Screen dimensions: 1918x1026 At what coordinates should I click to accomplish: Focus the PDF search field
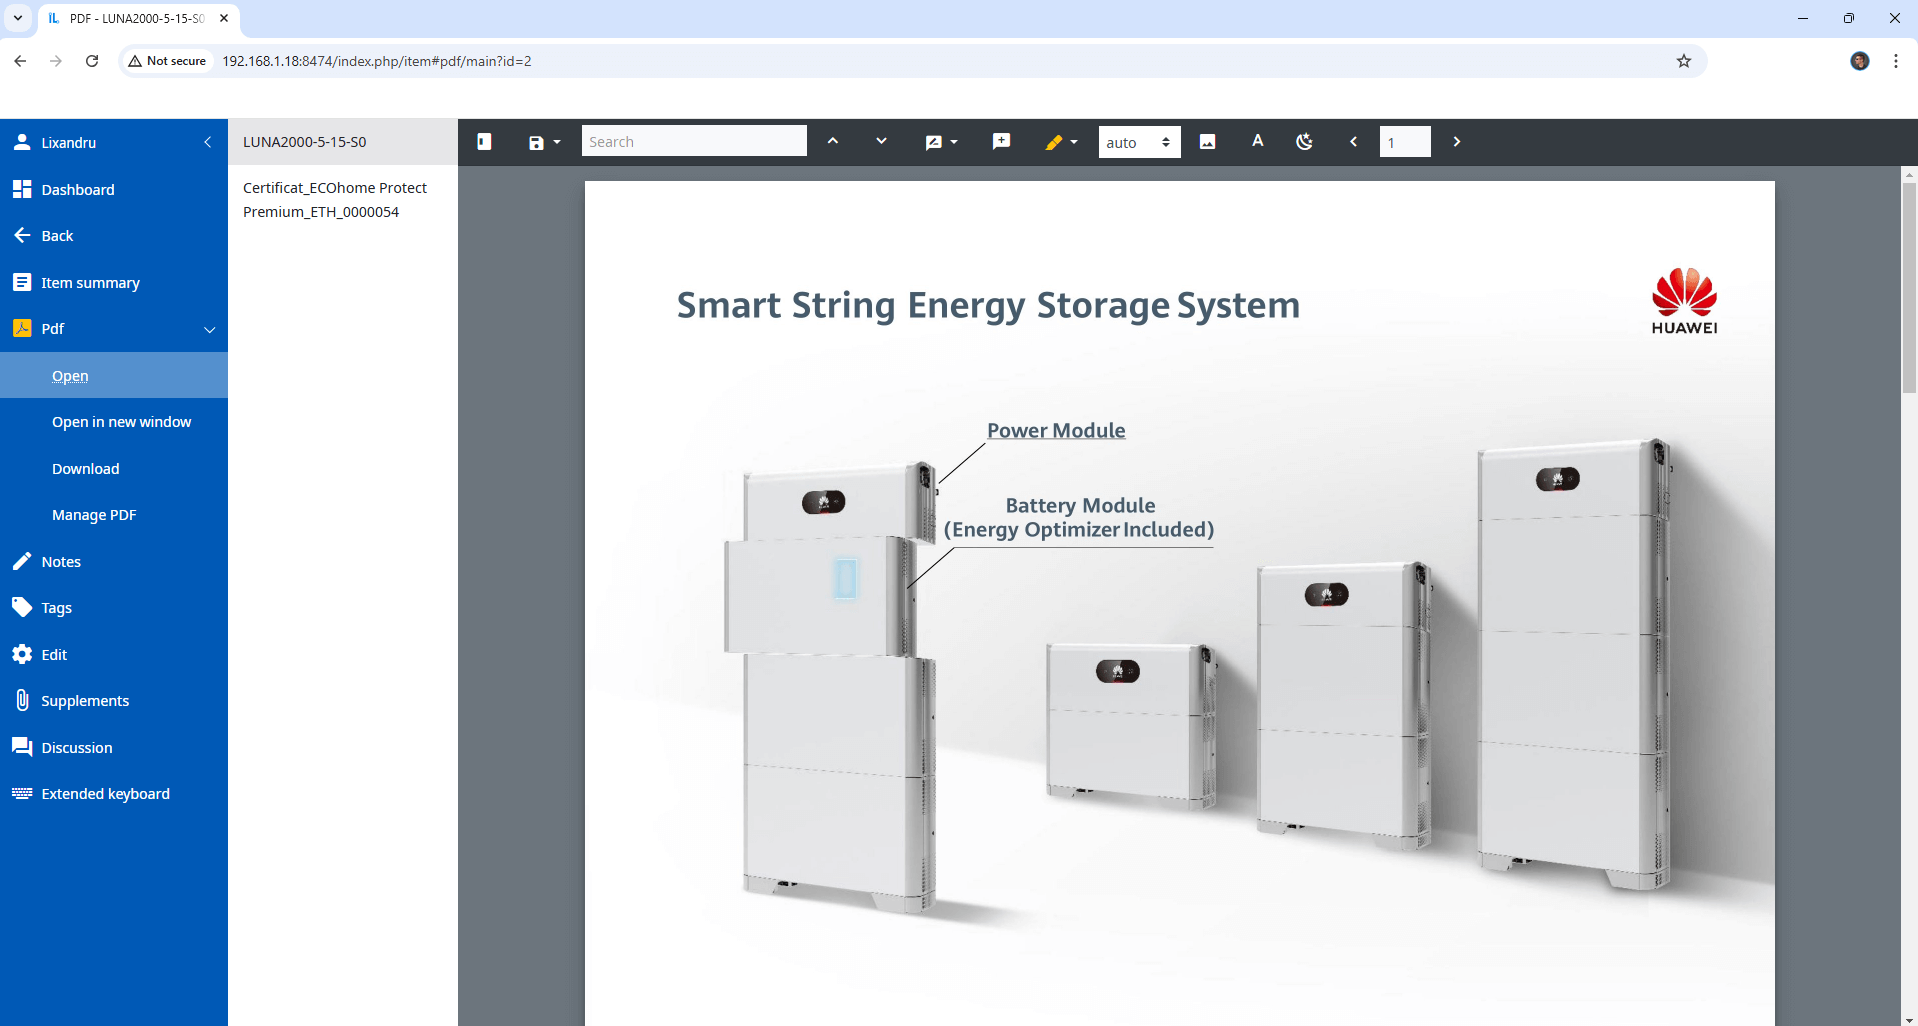[x=694, y=142]
